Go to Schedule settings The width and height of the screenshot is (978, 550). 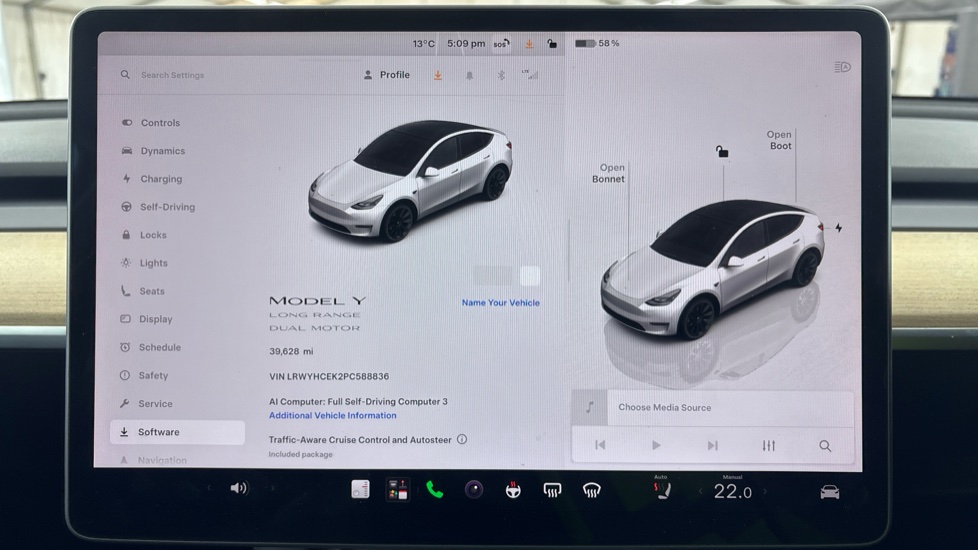point(150,347)
